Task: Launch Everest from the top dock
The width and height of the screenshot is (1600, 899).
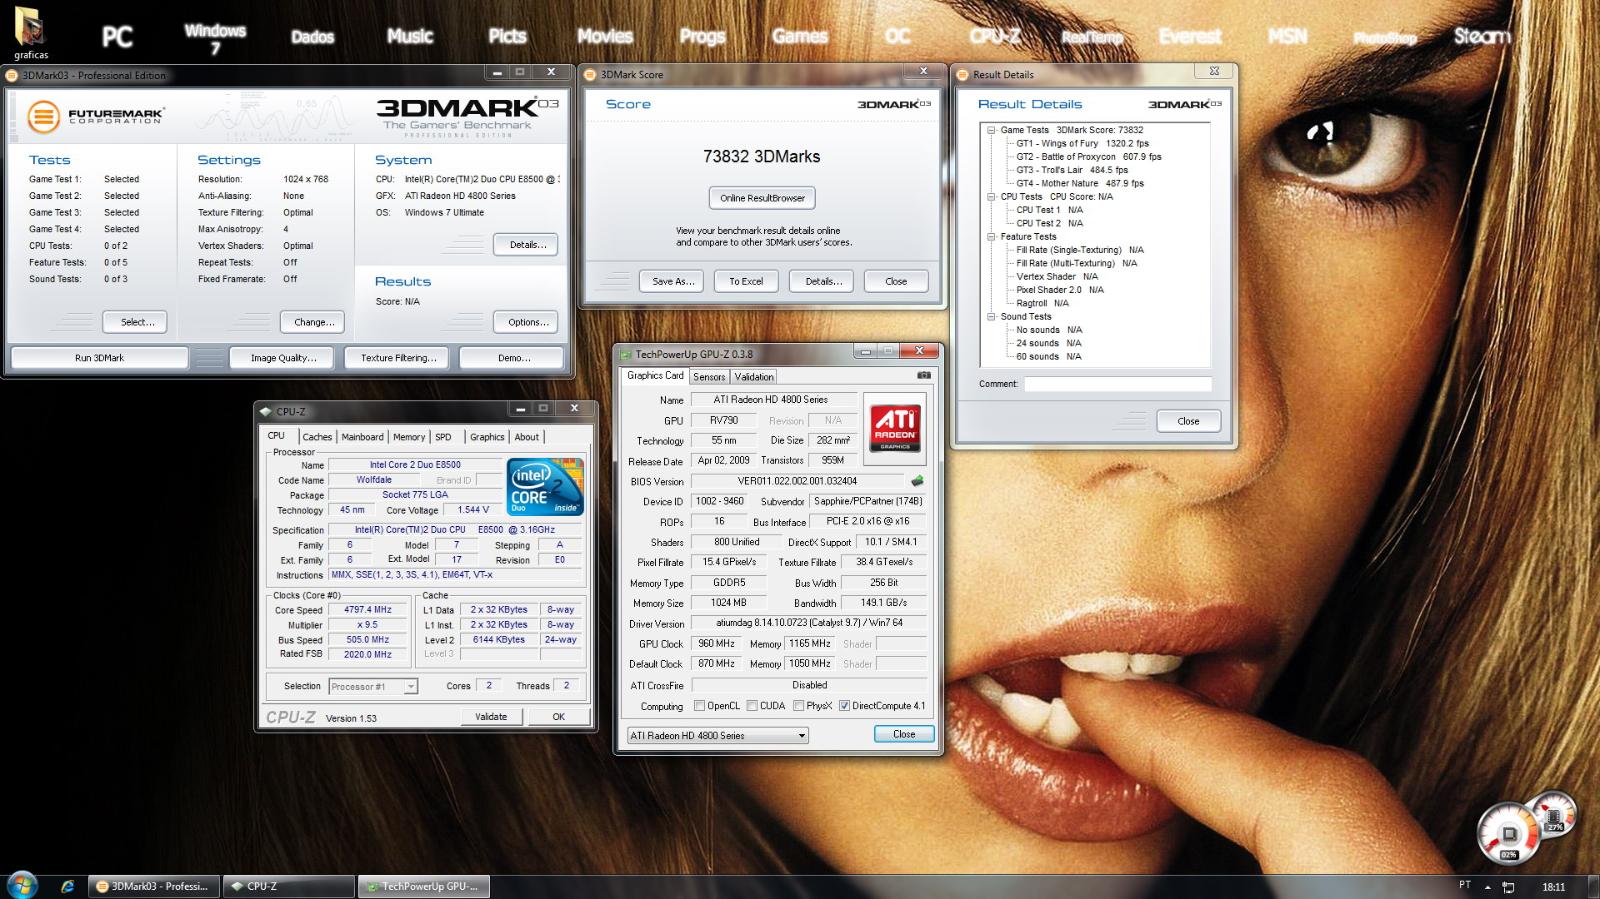Action: tap(1190, 37)
